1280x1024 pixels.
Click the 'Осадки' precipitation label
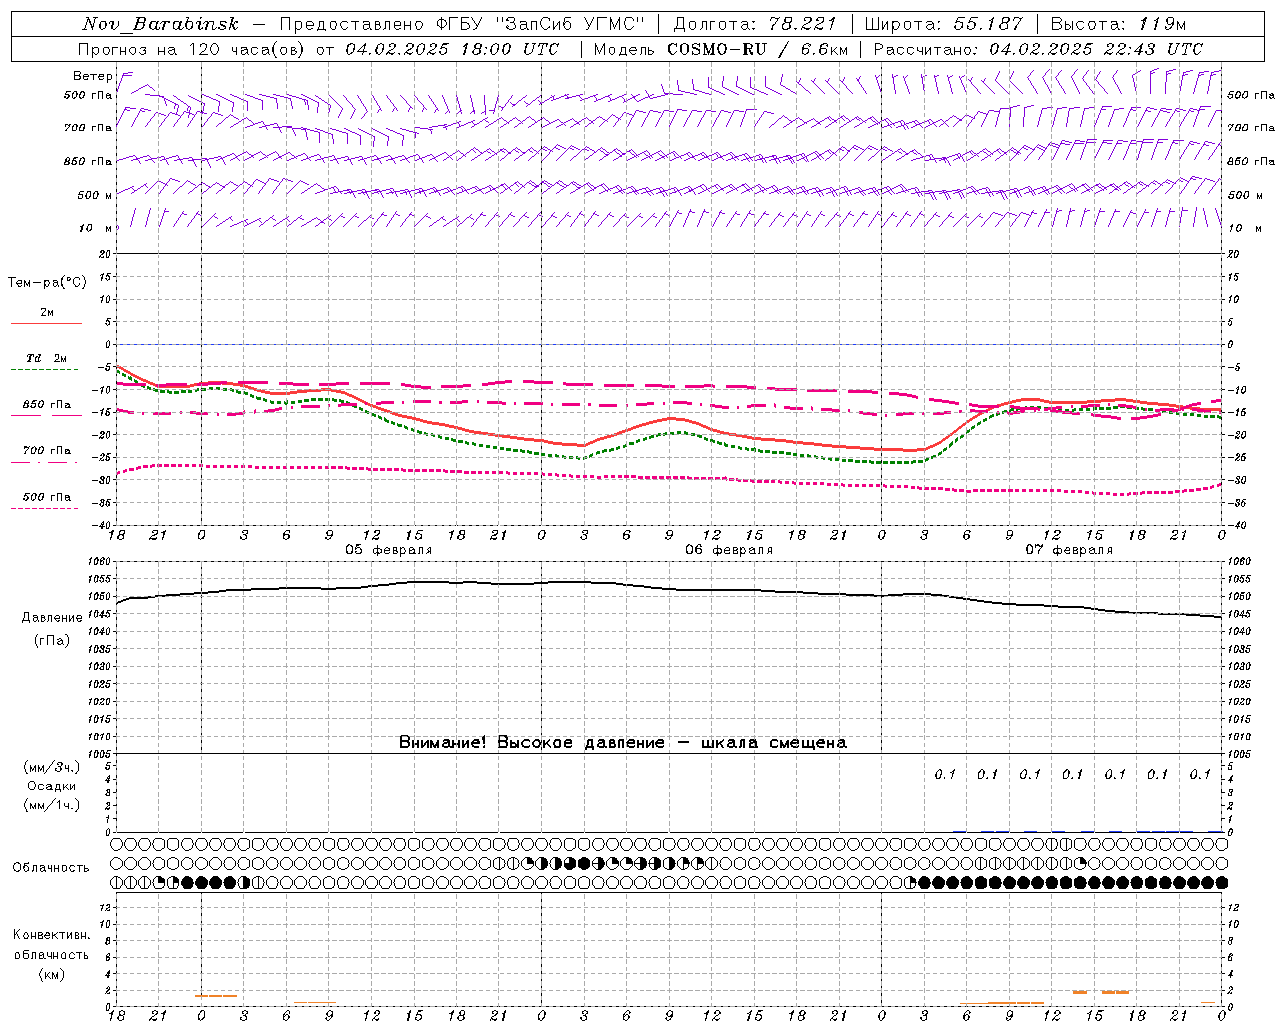[x=52, y=786]
